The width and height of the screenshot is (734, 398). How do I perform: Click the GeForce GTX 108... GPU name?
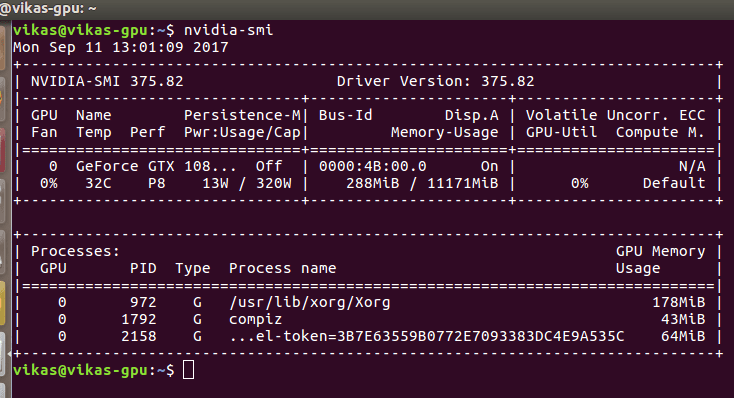(x=156, y=166)
